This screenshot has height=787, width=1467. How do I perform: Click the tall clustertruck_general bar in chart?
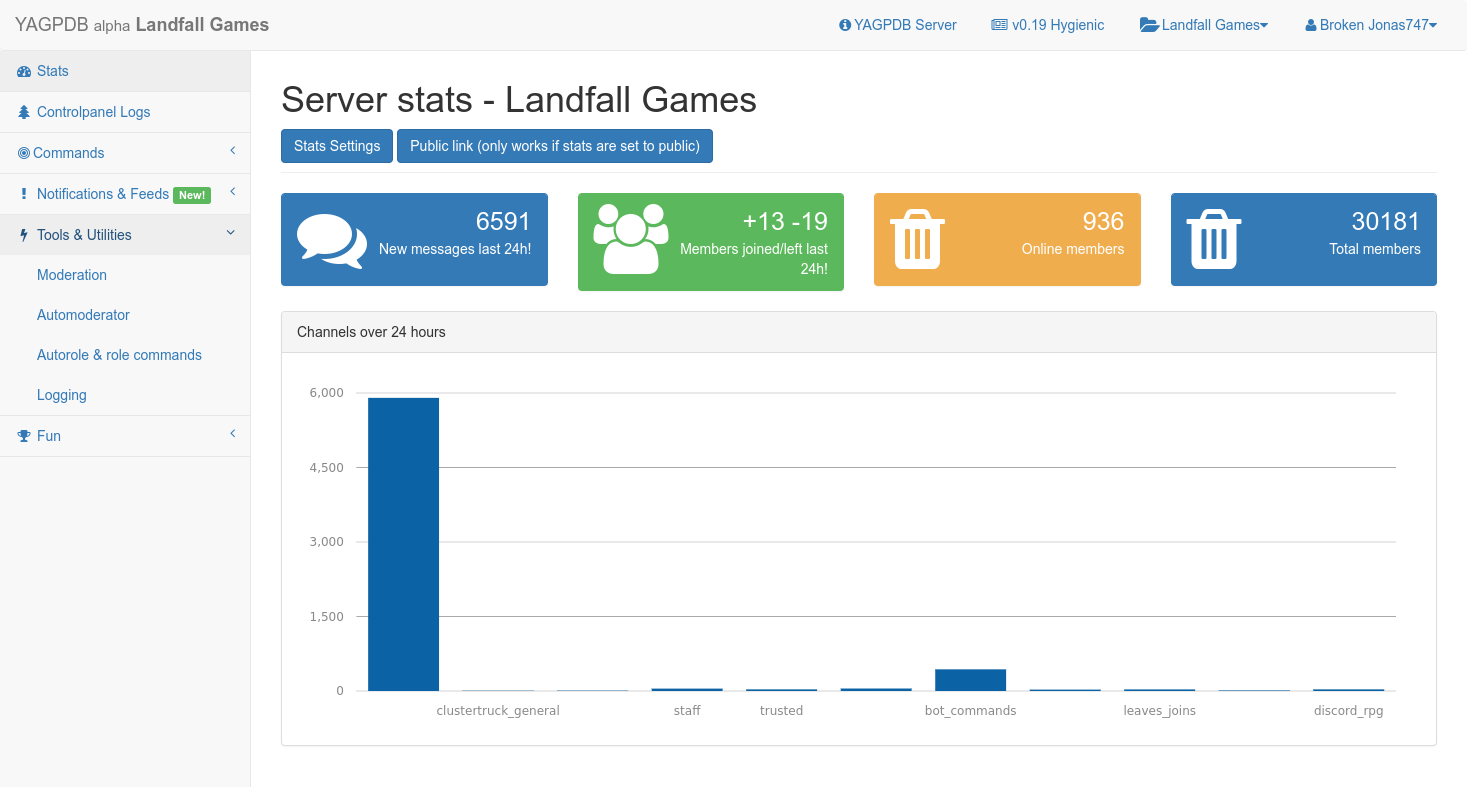coord(403,544)
